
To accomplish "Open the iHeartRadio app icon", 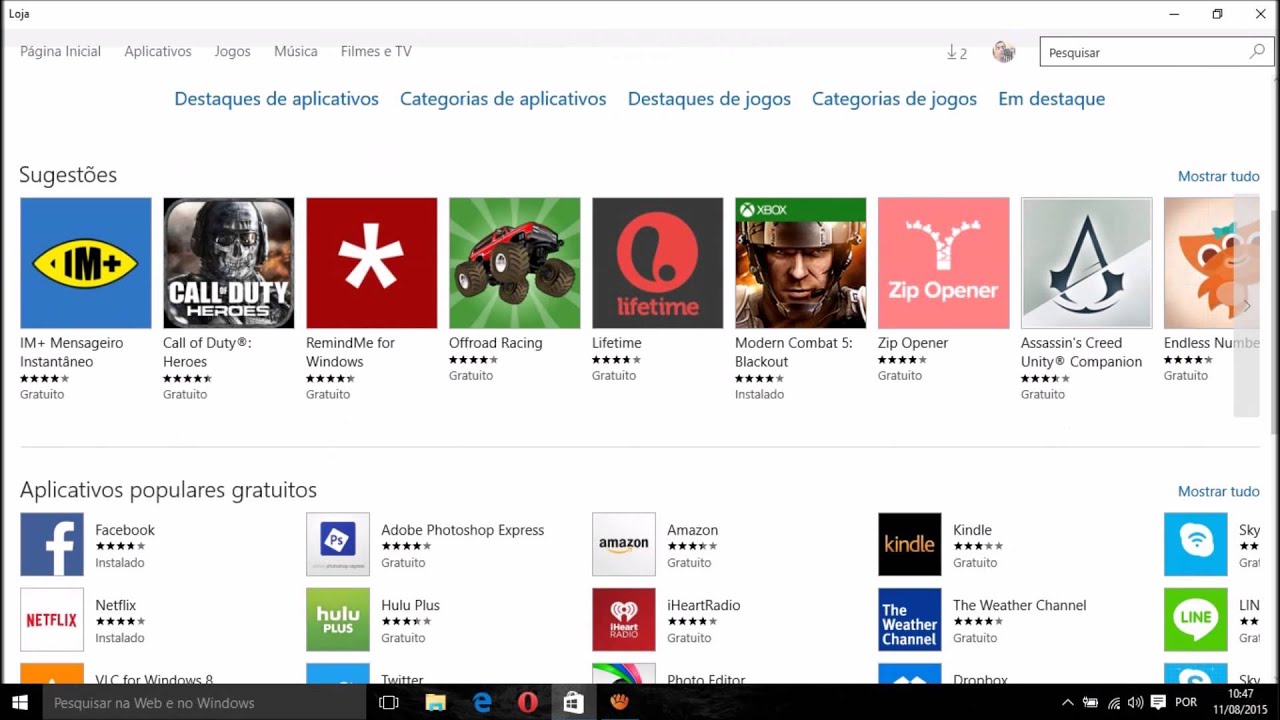I will tap(624, 620).
